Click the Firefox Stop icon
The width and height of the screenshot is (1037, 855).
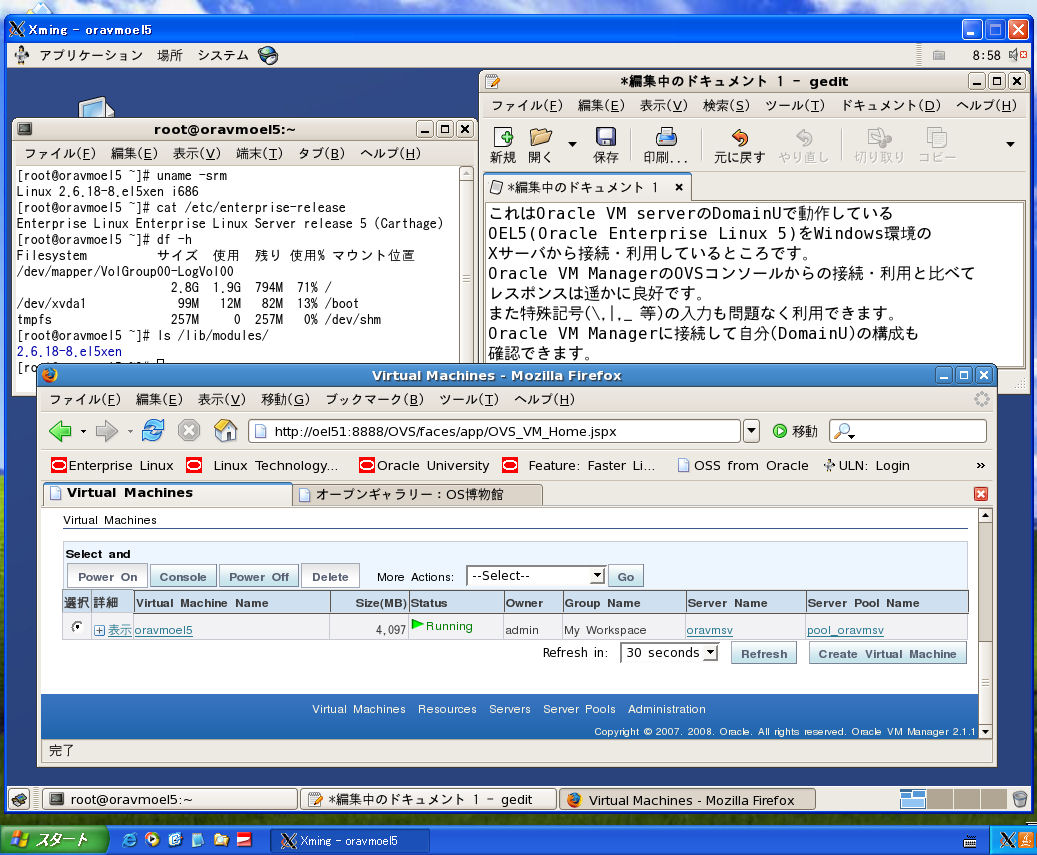pos(188,430)
